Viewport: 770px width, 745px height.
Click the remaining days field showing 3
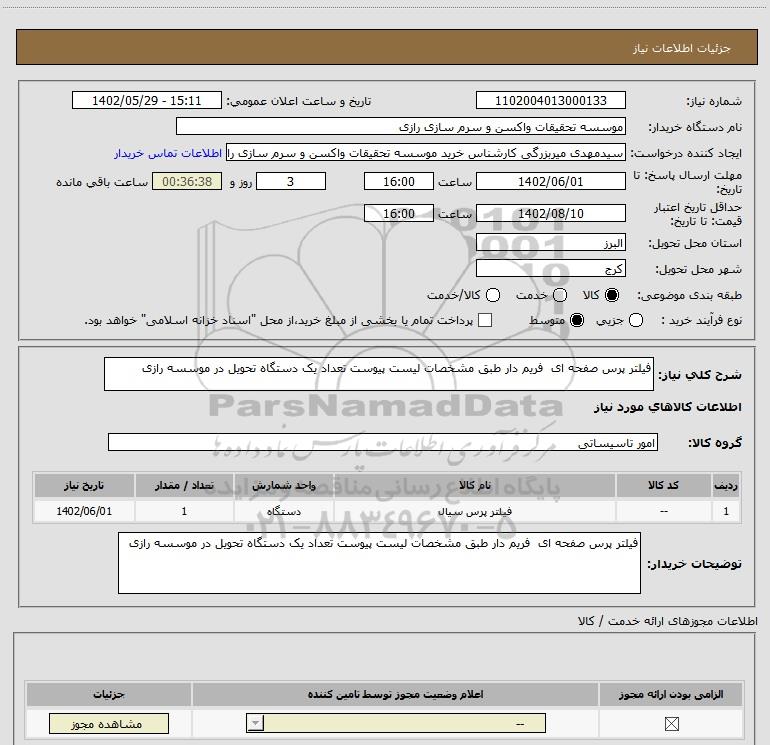(x=291, y=182)
